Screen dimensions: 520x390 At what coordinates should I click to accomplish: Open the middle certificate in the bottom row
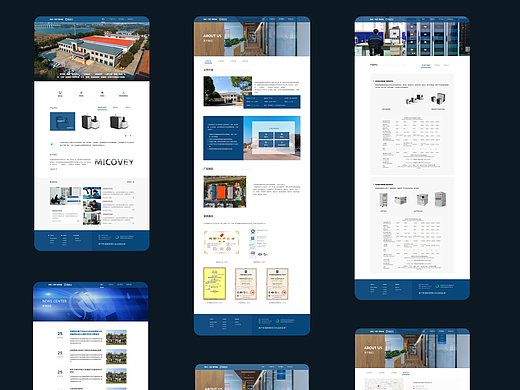click(246, 284)
